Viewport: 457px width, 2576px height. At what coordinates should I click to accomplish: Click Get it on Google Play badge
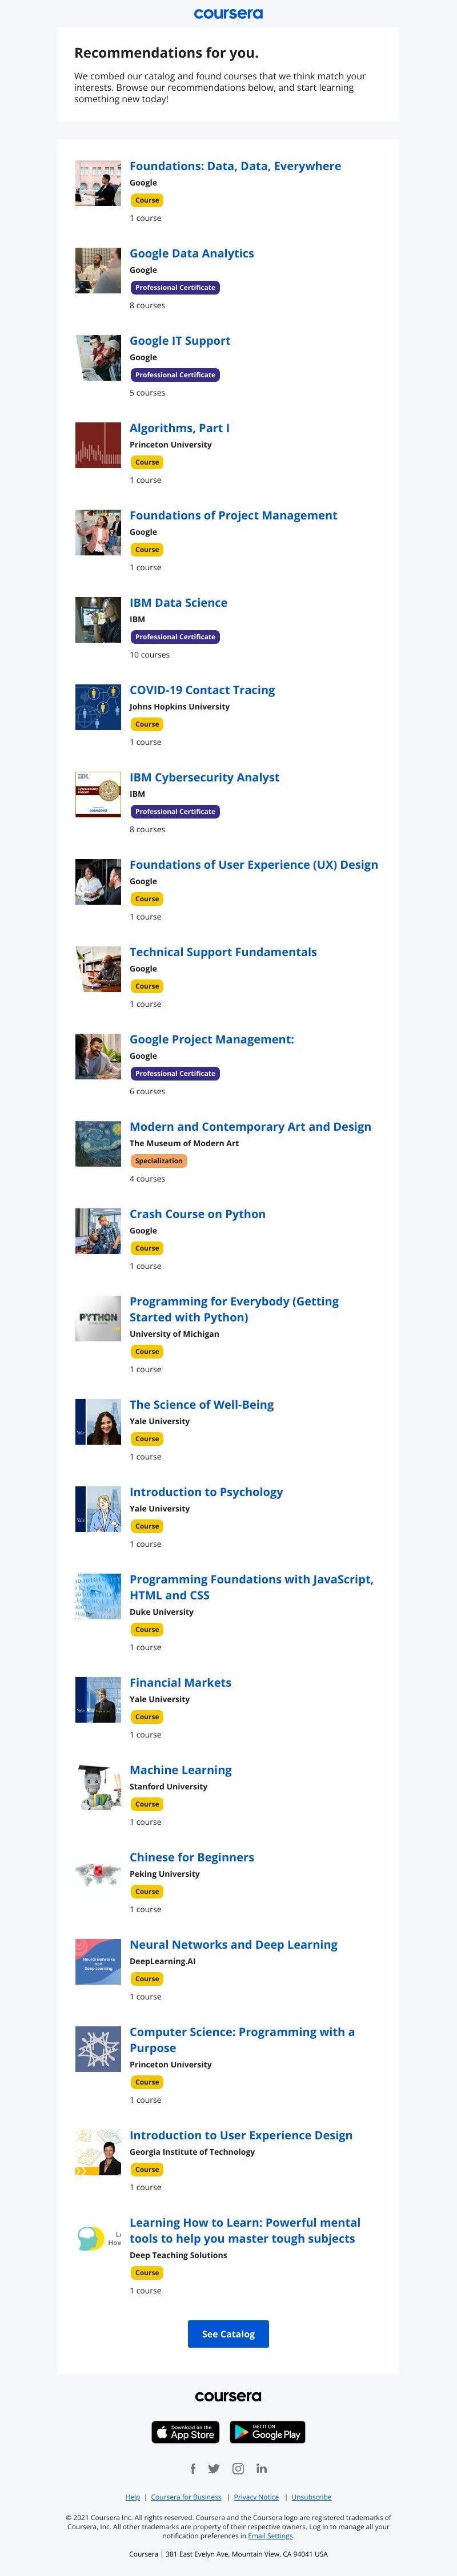268,2432
